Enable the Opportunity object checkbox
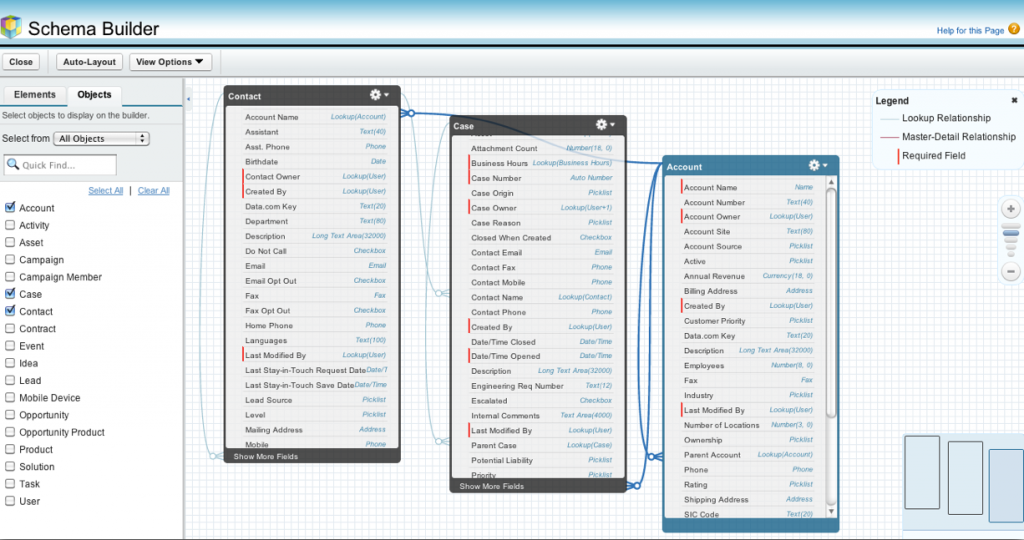Viewport: 1024px width, 540px height. [x=10, y=415]
